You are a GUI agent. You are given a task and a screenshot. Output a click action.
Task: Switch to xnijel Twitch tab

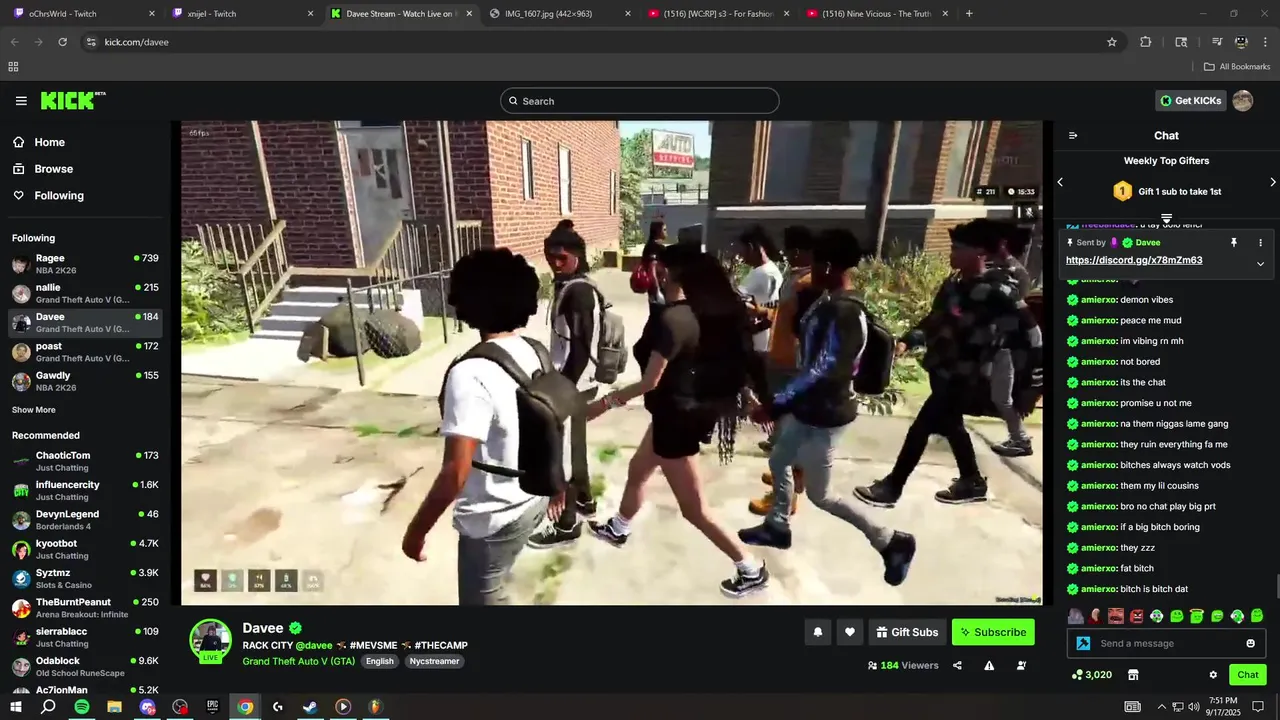pos(243,14)
